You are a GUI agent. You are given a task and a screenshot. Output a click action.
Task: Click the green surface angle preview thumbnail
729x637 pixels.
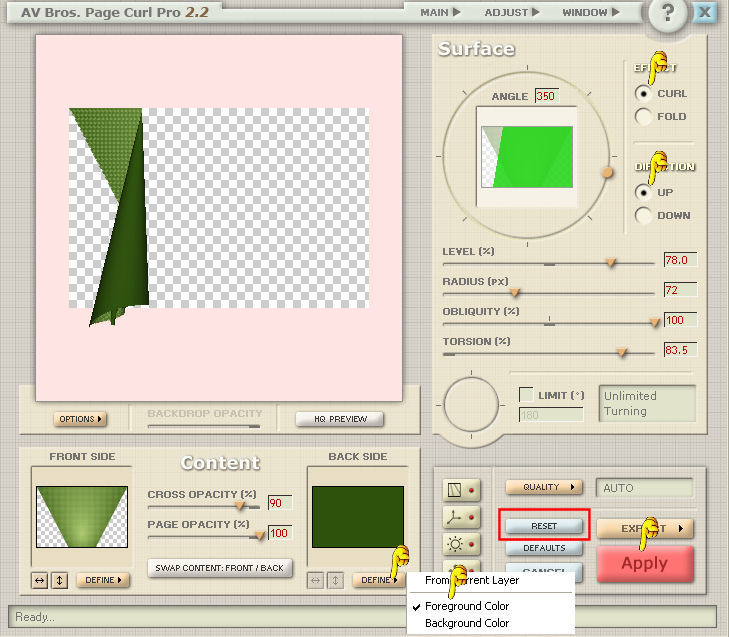pos(527,157)
